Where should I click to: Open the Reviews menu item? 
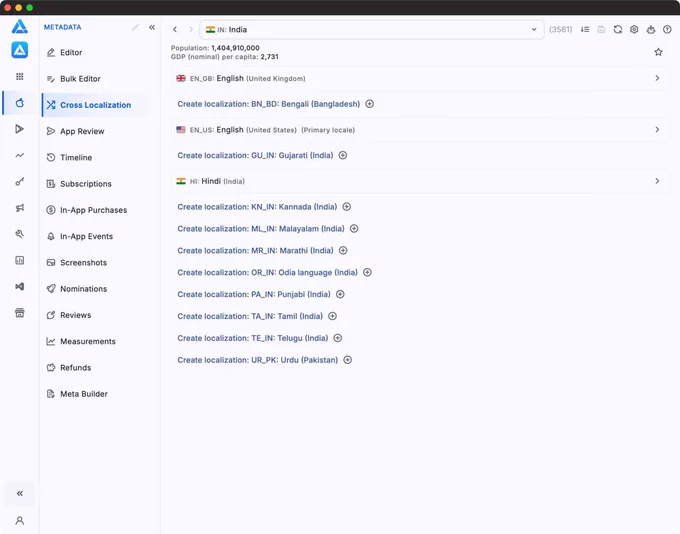[x=96, y=315]
